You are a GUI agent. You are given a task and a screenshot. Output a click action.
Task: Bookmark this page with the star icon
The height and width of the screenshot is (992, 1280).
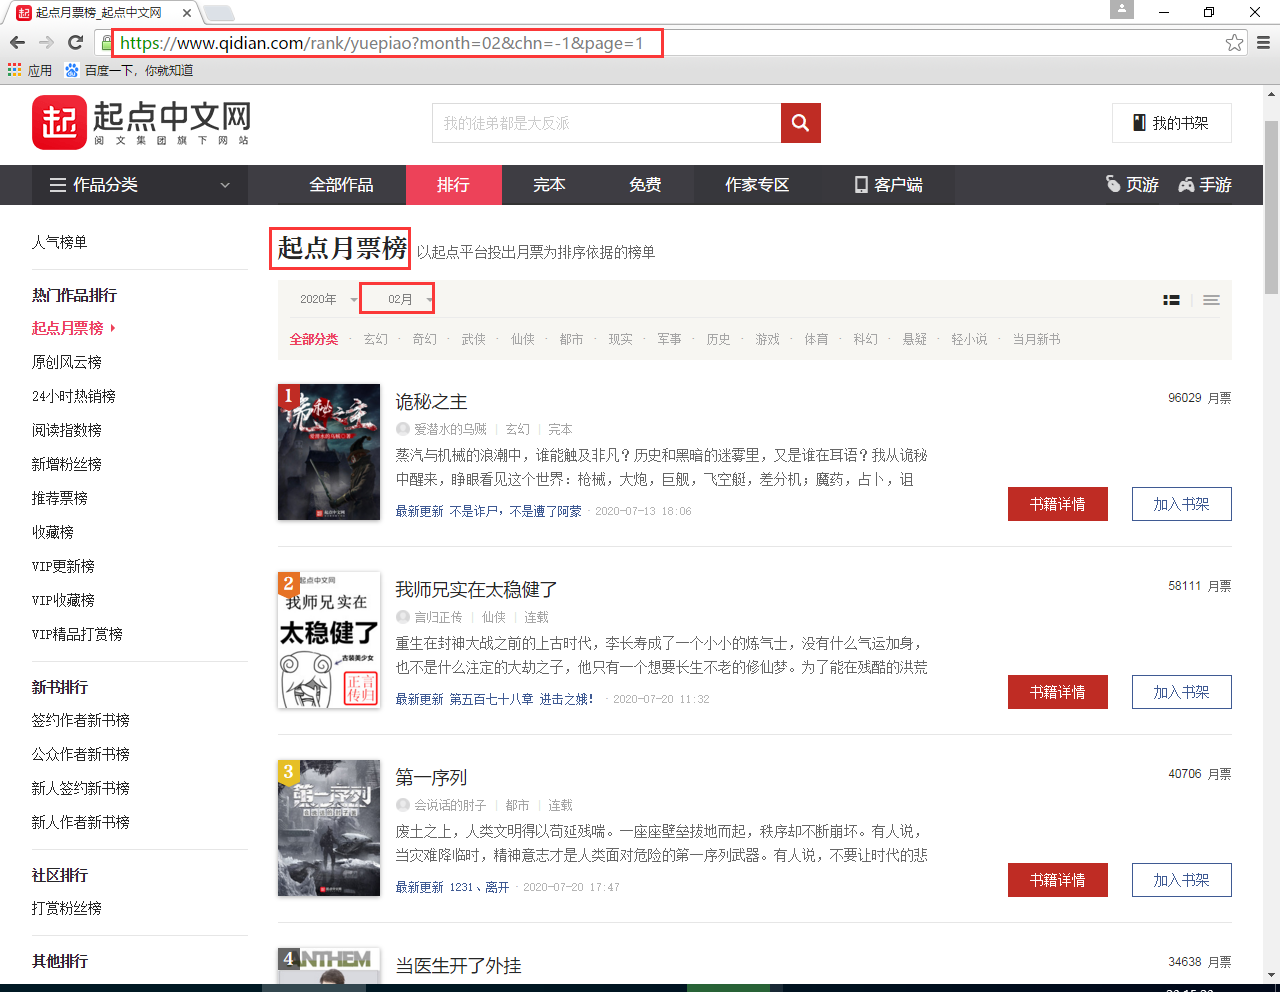[1234, 43]
